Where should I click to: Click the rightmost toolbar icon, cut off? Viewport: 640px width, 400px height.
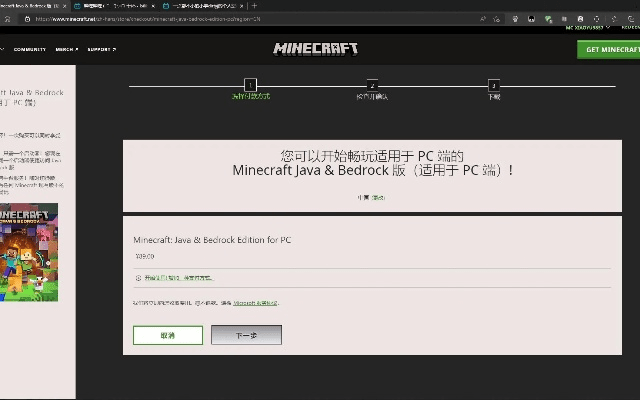pyautogui.click(x=631, y=19)
